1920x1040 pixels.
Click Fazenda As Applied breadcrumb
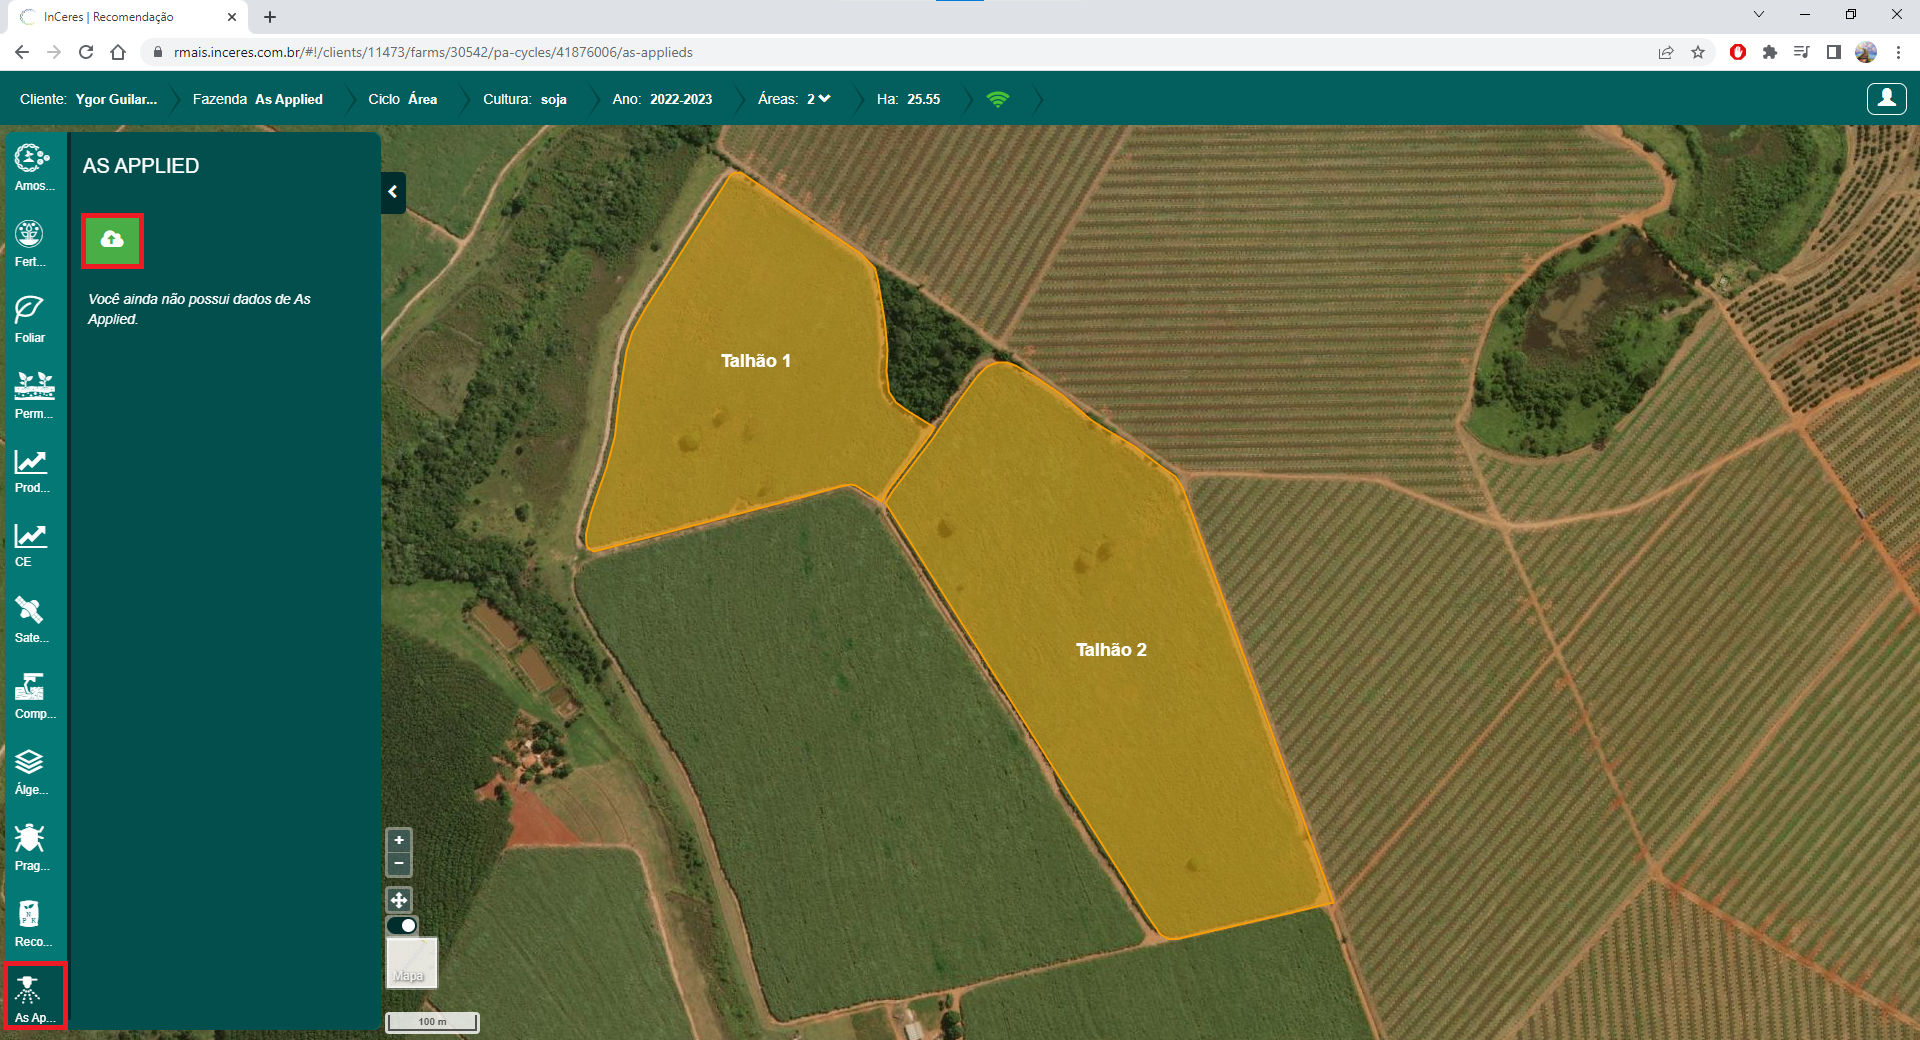(257, 99)
